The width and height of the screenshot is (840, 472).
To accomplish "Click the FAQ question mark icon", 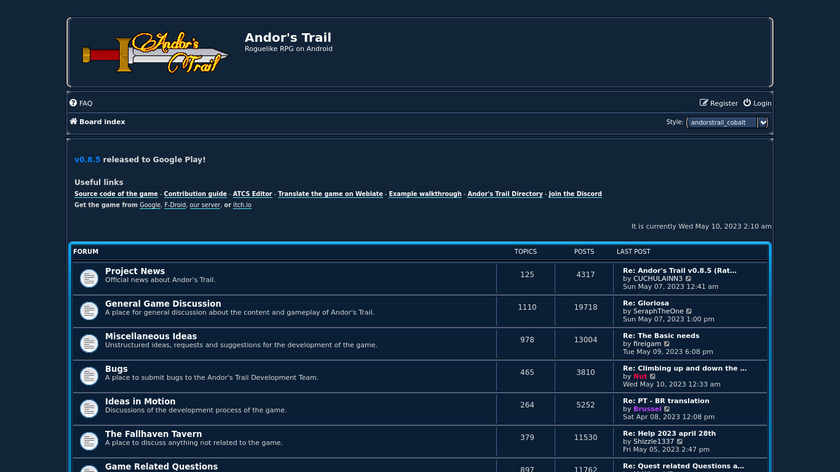I will (x=73, y=103).
